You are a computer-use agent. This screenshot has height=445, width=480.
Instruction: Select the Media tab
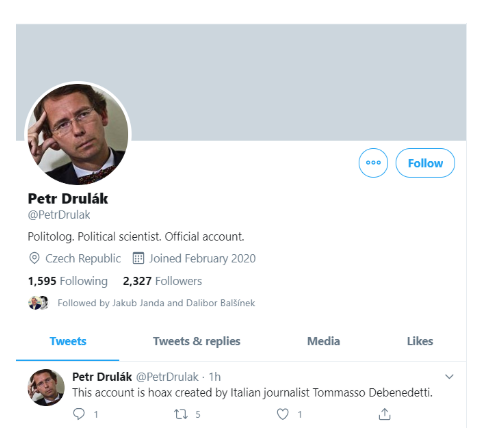(x=323, y=341)
